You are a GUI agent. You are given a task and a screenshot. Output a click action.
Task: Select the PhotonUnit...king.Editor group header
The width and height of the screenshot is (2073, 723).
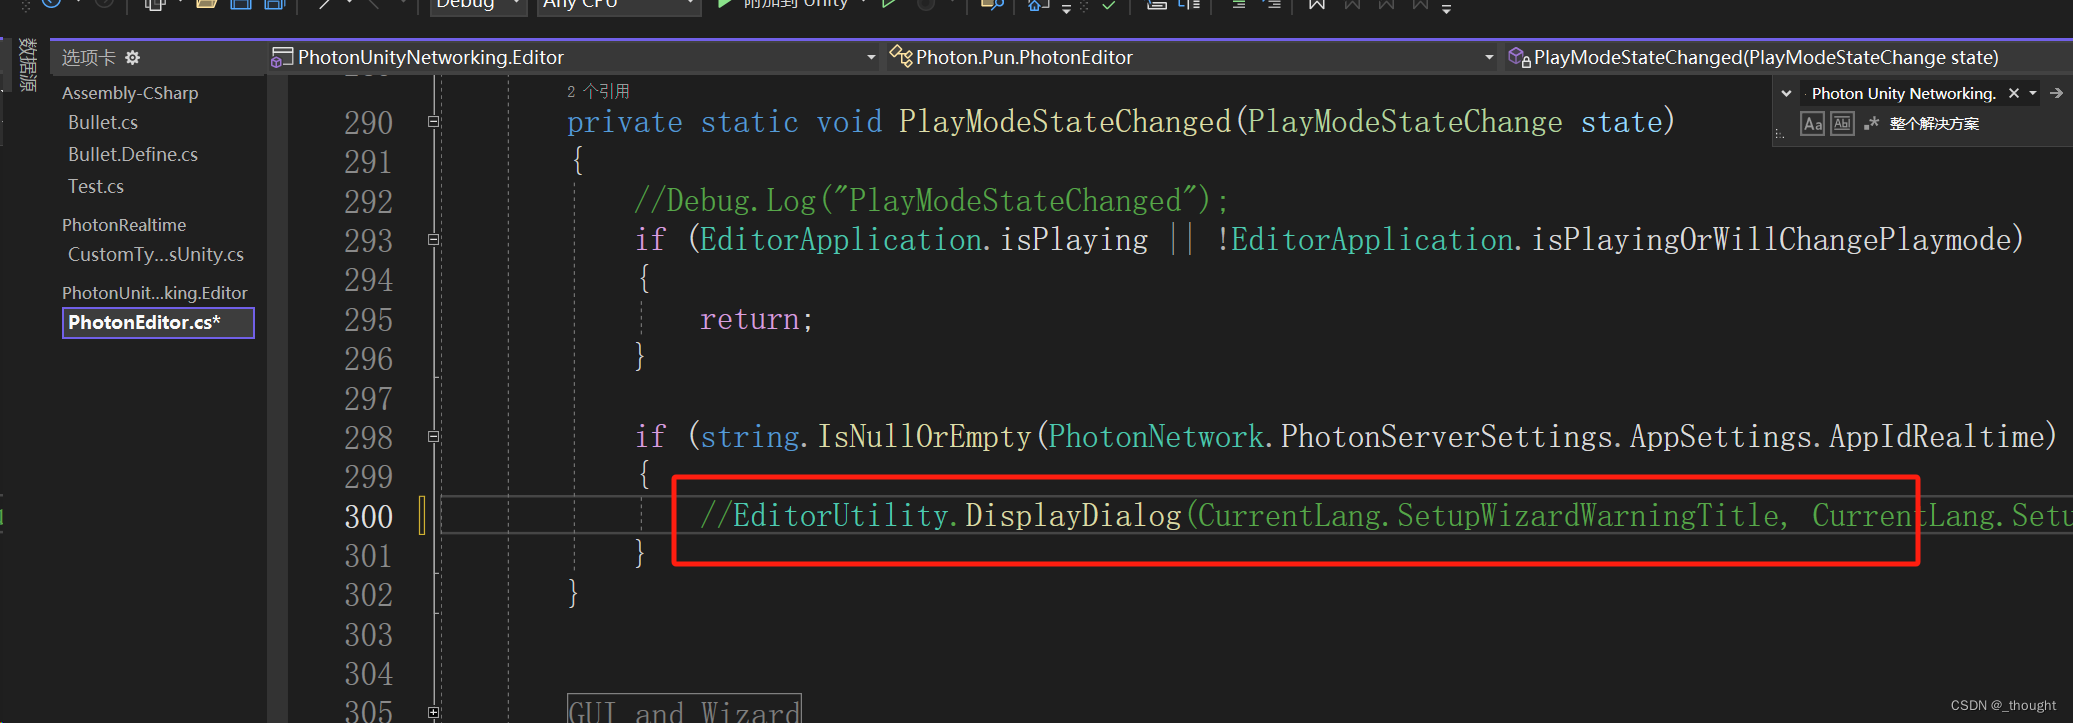[x=155, y=293]
